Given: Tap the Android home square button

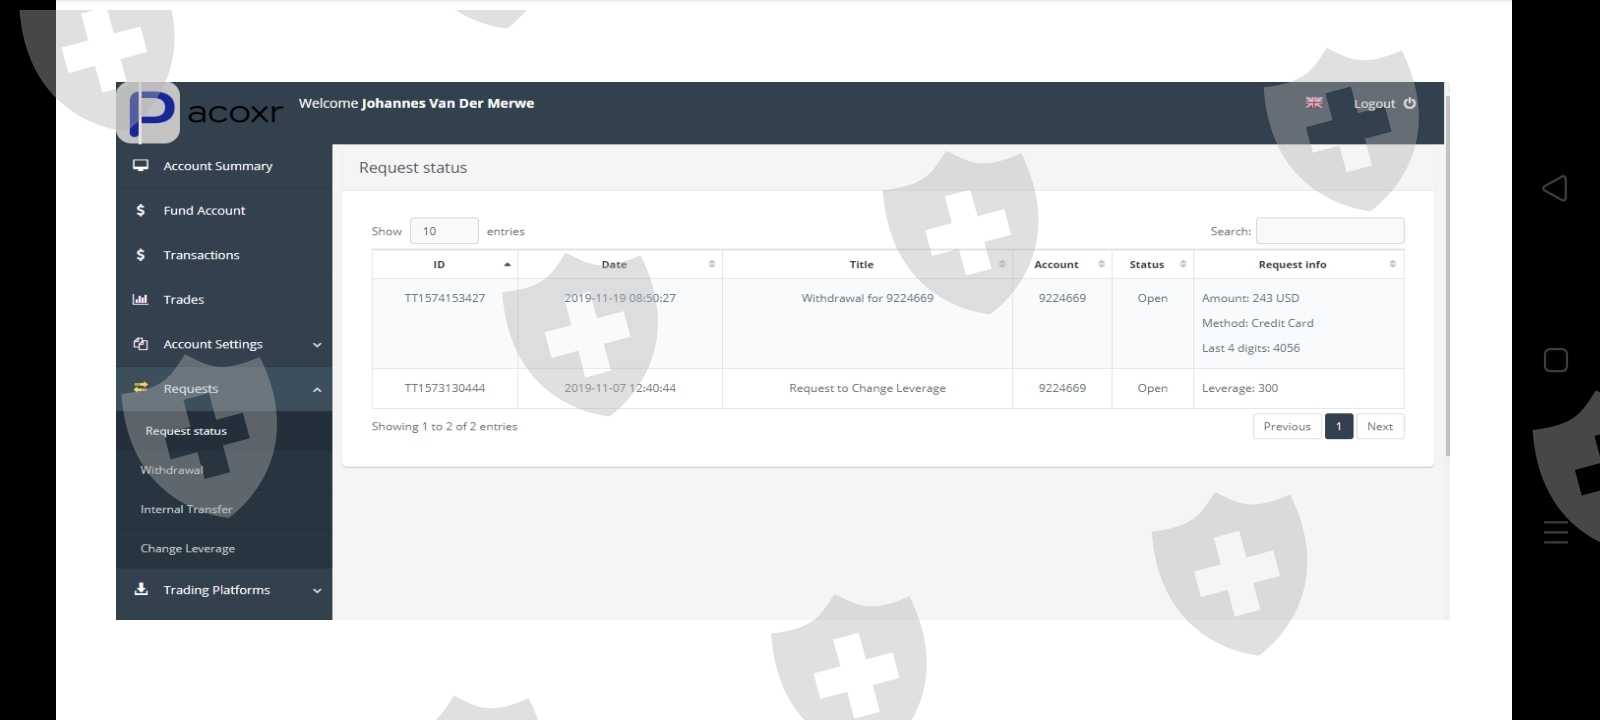Looking at the screenshot, I should coord(1555,360).
